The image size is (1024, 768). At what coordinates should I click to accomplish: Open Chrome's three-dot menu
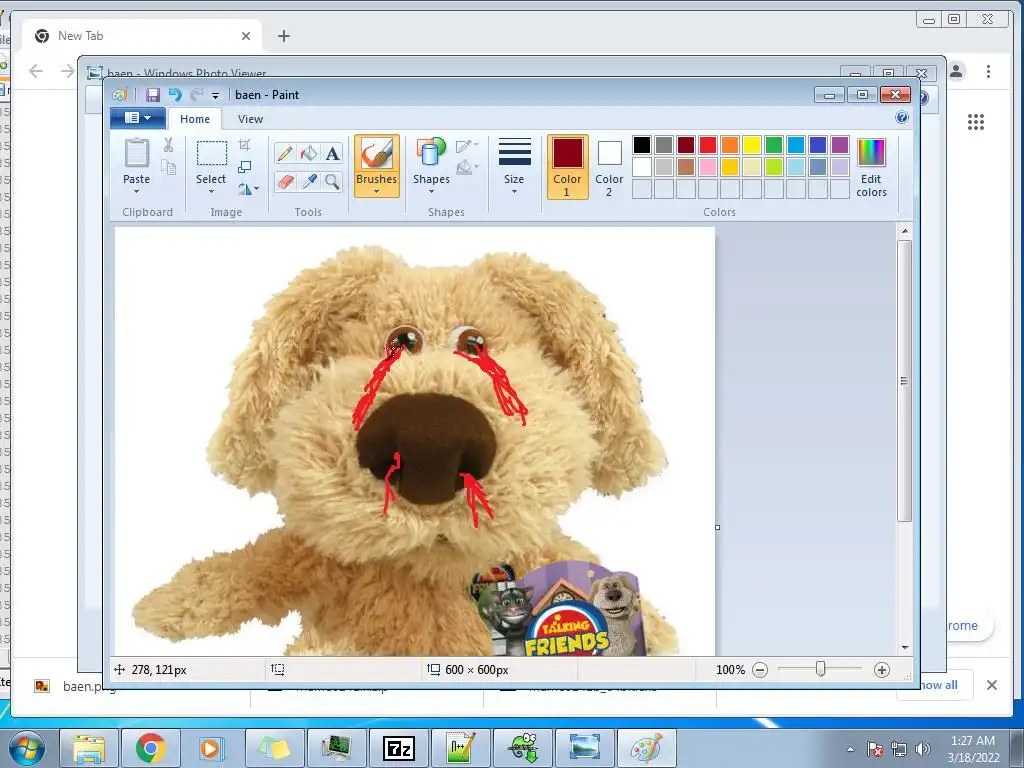(x=988, y=71)
